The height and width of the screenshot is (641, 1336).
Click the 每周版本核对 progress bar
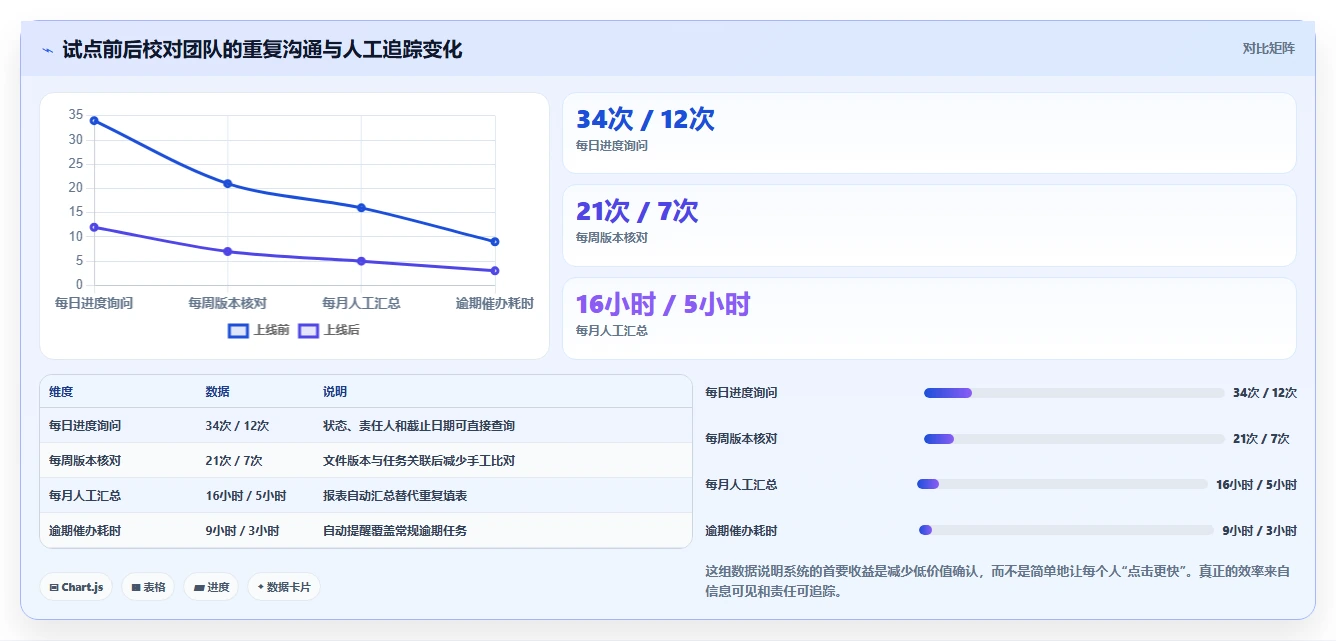point(1074,439)
